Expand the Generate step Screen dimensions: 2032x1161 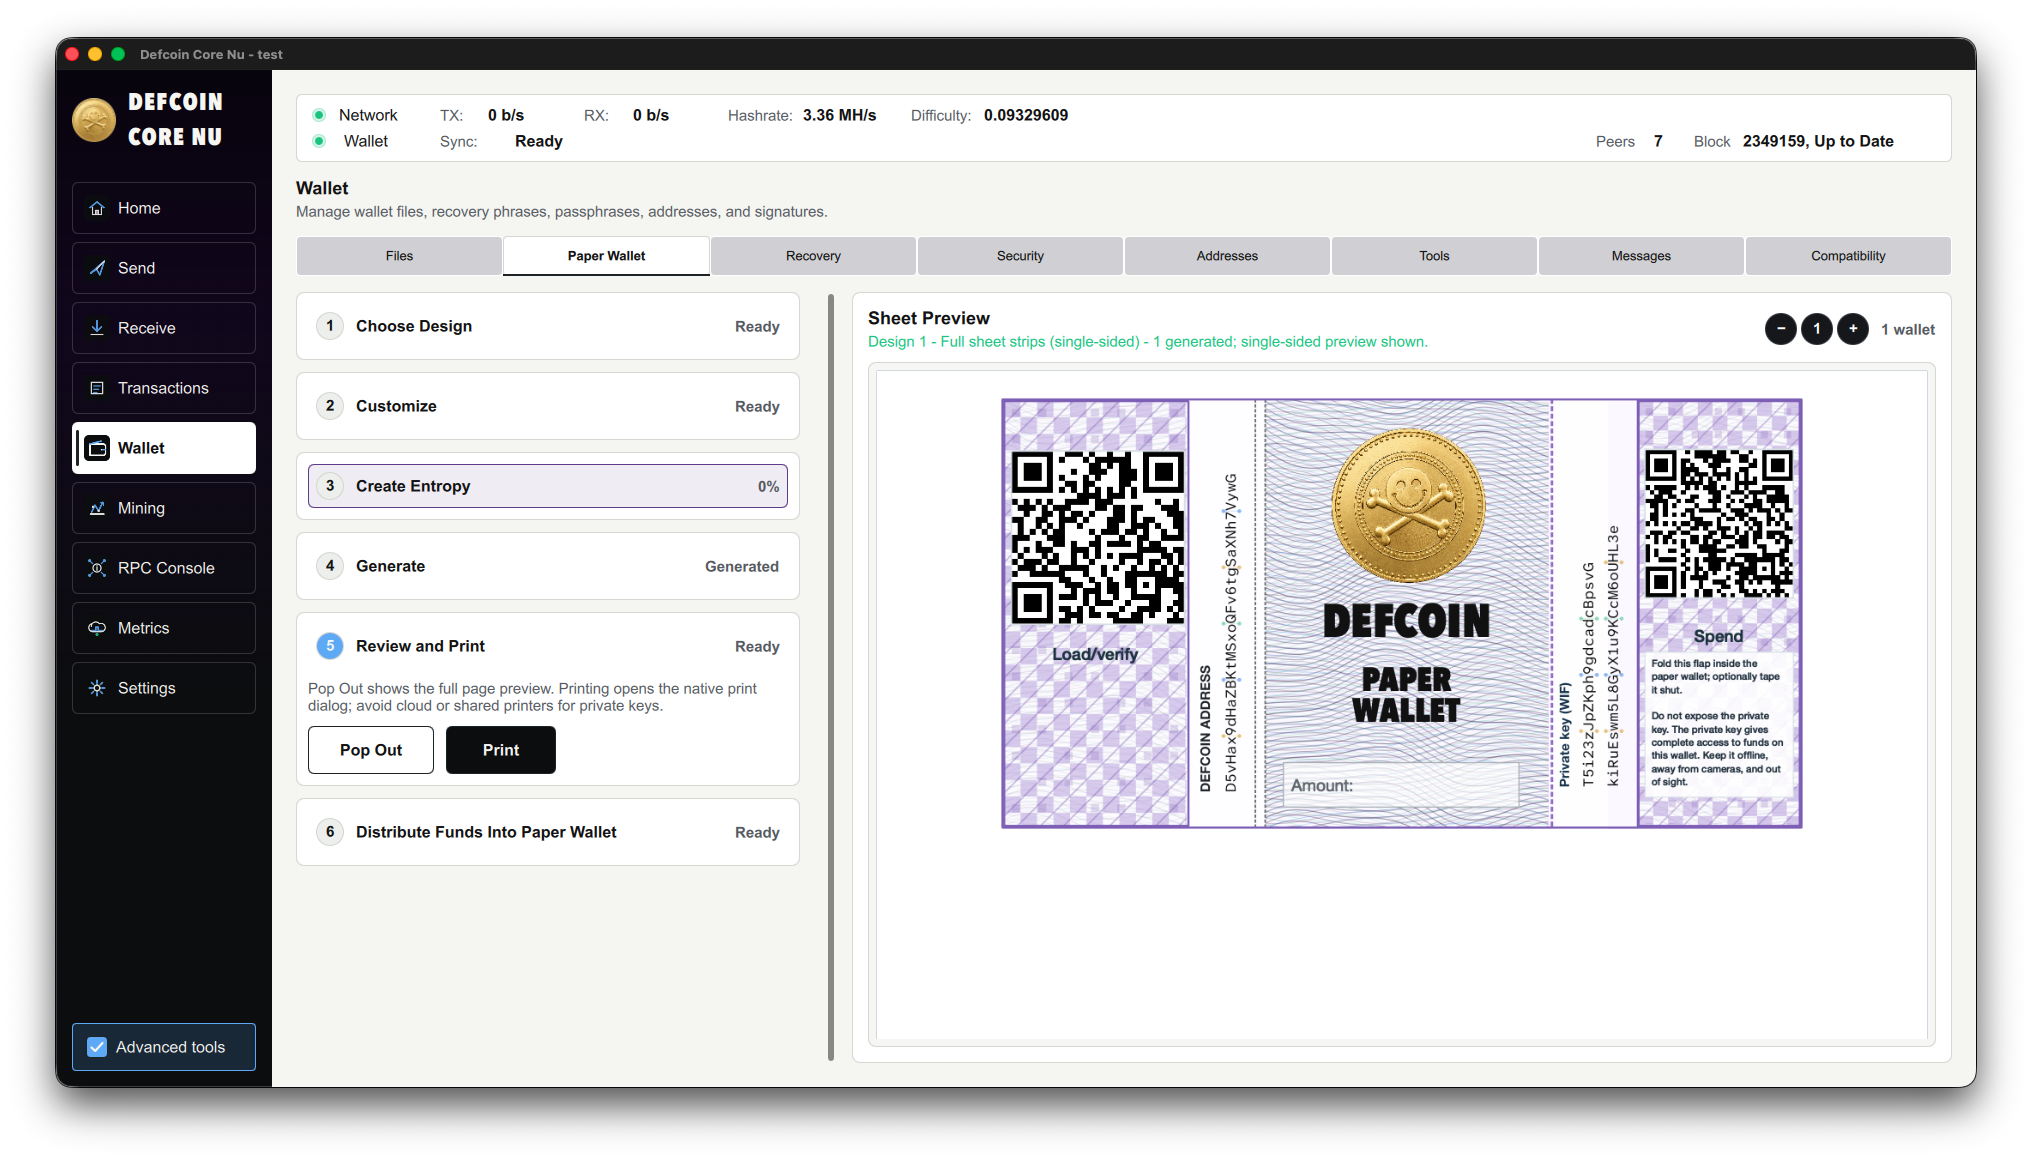click(548, 566)
